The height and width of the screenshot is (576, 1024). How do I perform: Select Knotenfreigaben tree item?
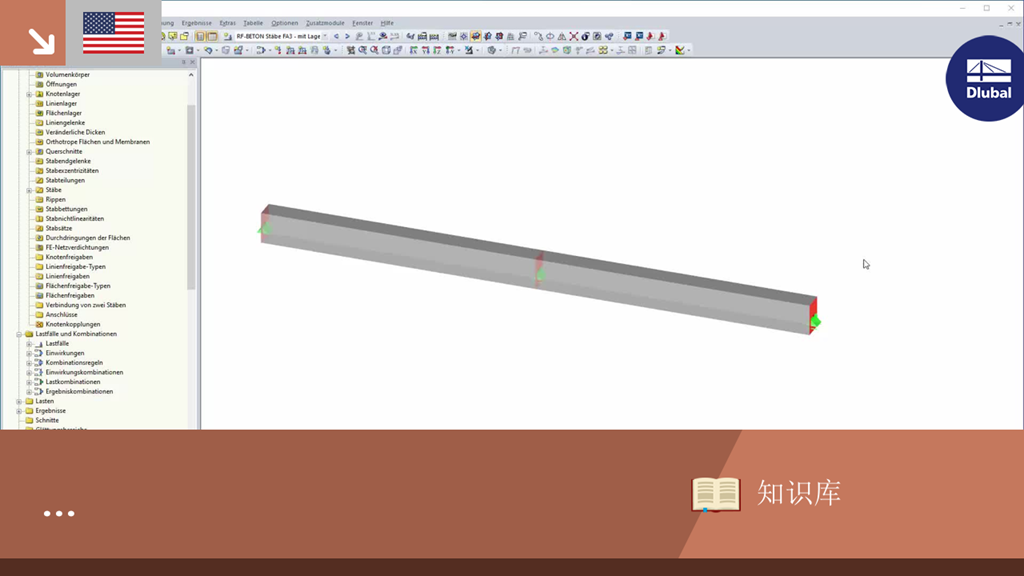pyautogui.click(x=69, y=257)
